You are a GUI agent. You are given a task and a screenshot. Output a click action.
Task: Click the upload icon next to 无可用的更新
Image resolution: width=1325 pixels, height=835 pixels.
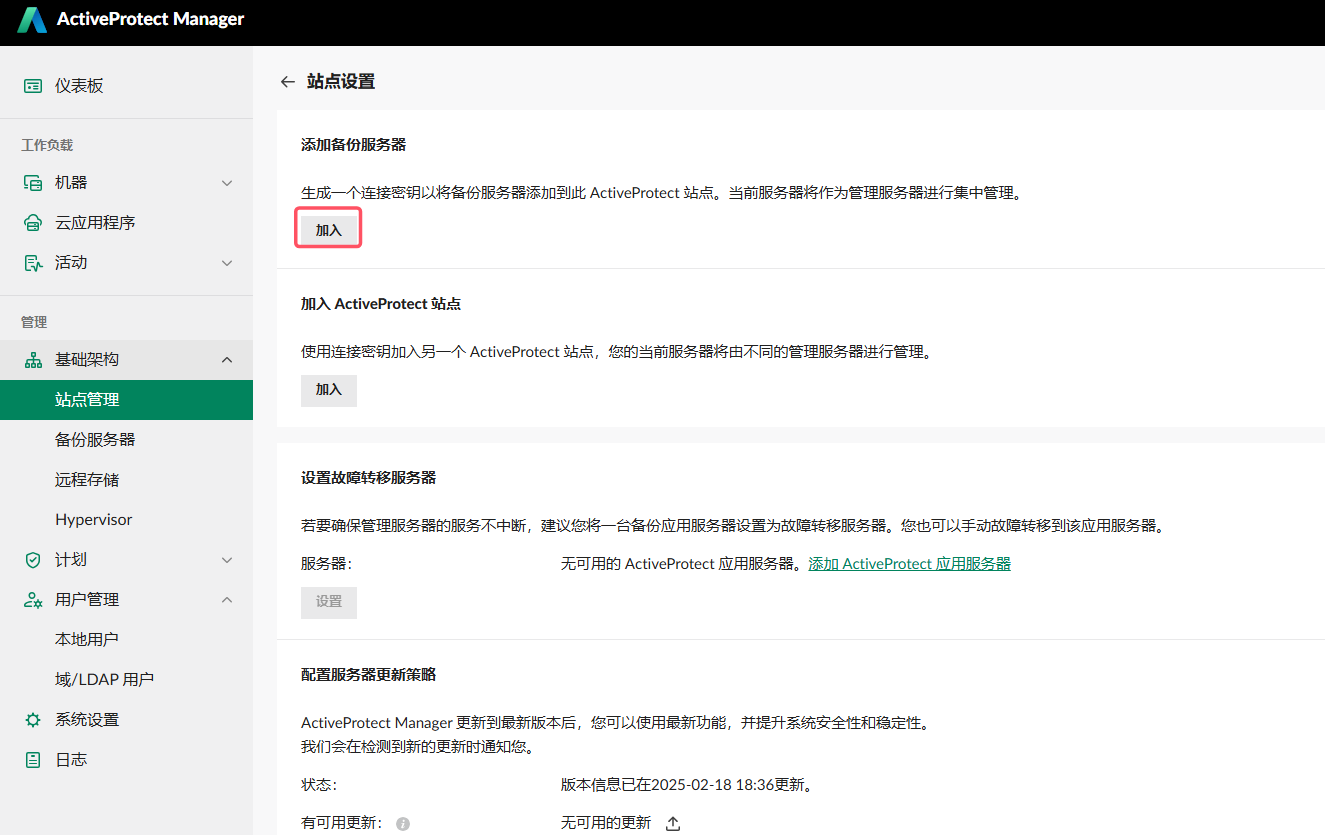[x=673, y=823]
